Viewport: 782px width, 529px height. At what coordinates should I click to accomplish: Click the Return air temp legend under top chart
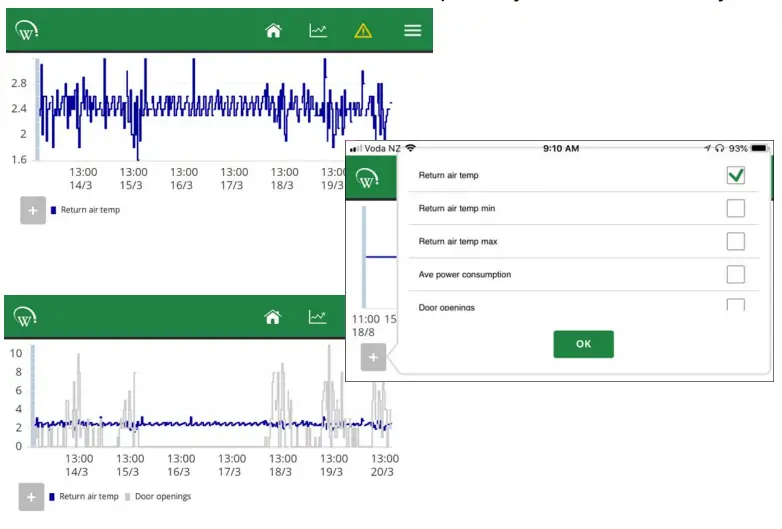click(x=86, y=210)
